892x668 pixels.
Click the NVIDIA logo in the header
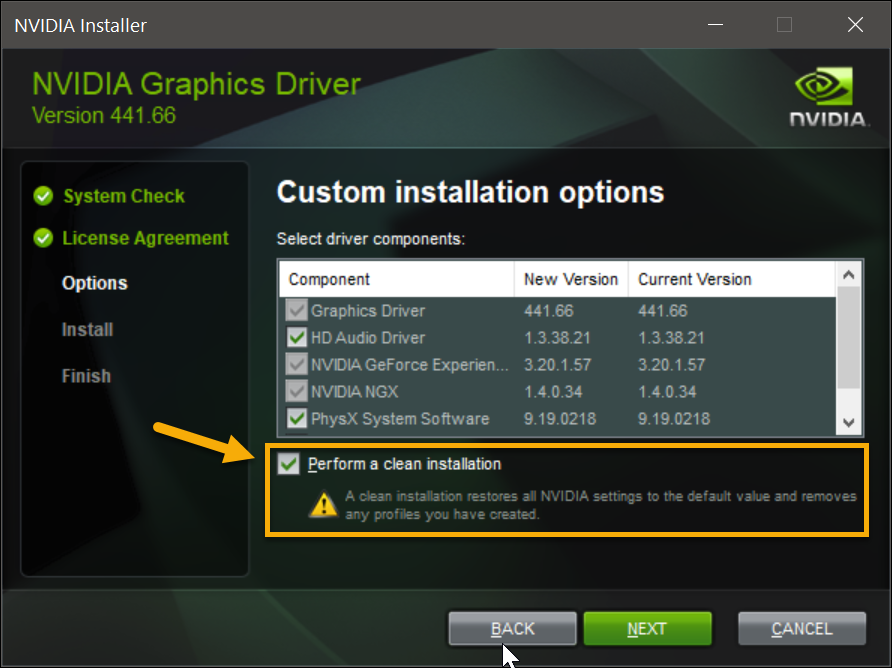click(x=829, y=97)
